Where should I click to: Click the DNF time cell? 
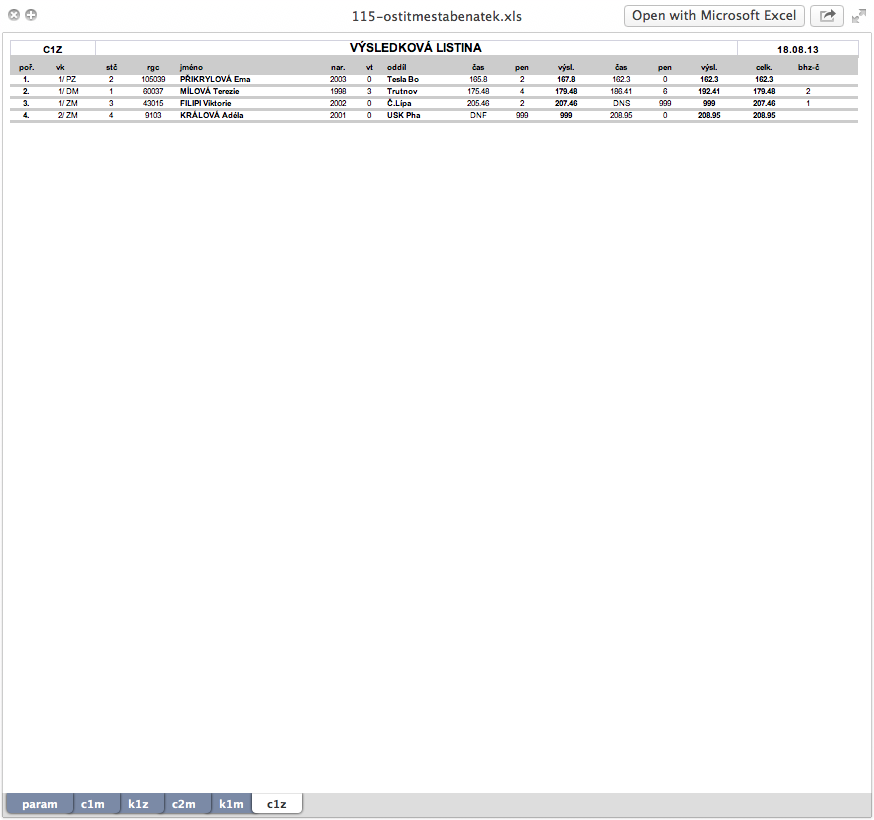pyautogui.click(x=478, y=115)
